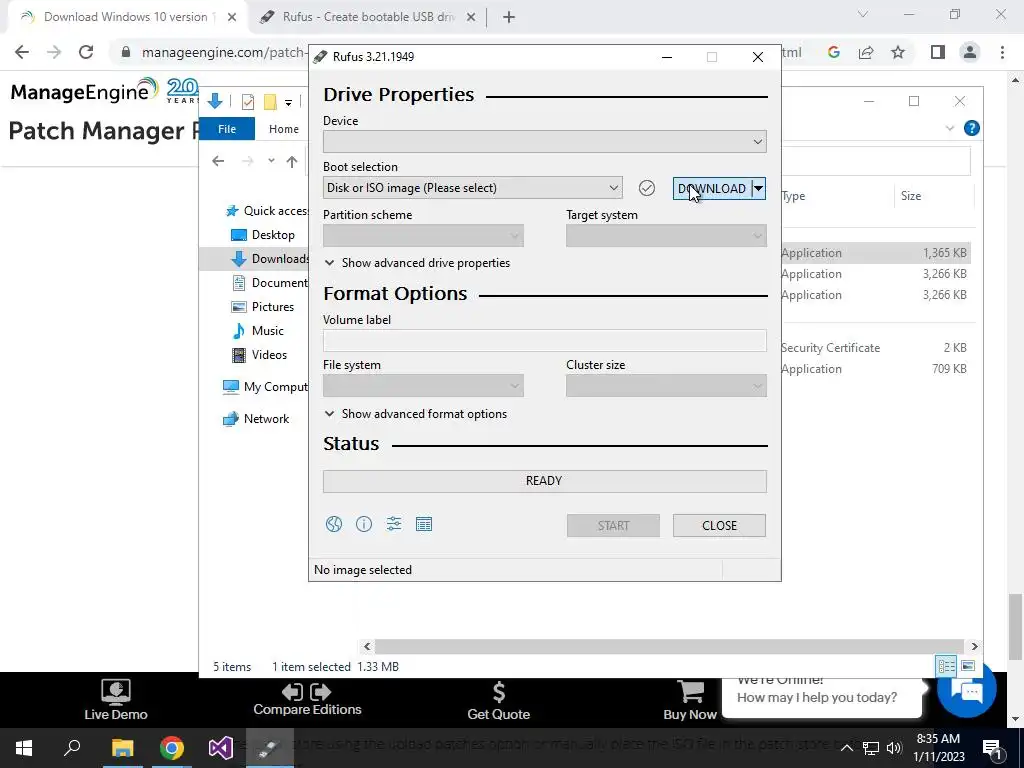The height and width of the screenshot is (768, 1024).
Task: Open the live chat bubble icon
Action: pyautogui.click(x=967, y=689)
